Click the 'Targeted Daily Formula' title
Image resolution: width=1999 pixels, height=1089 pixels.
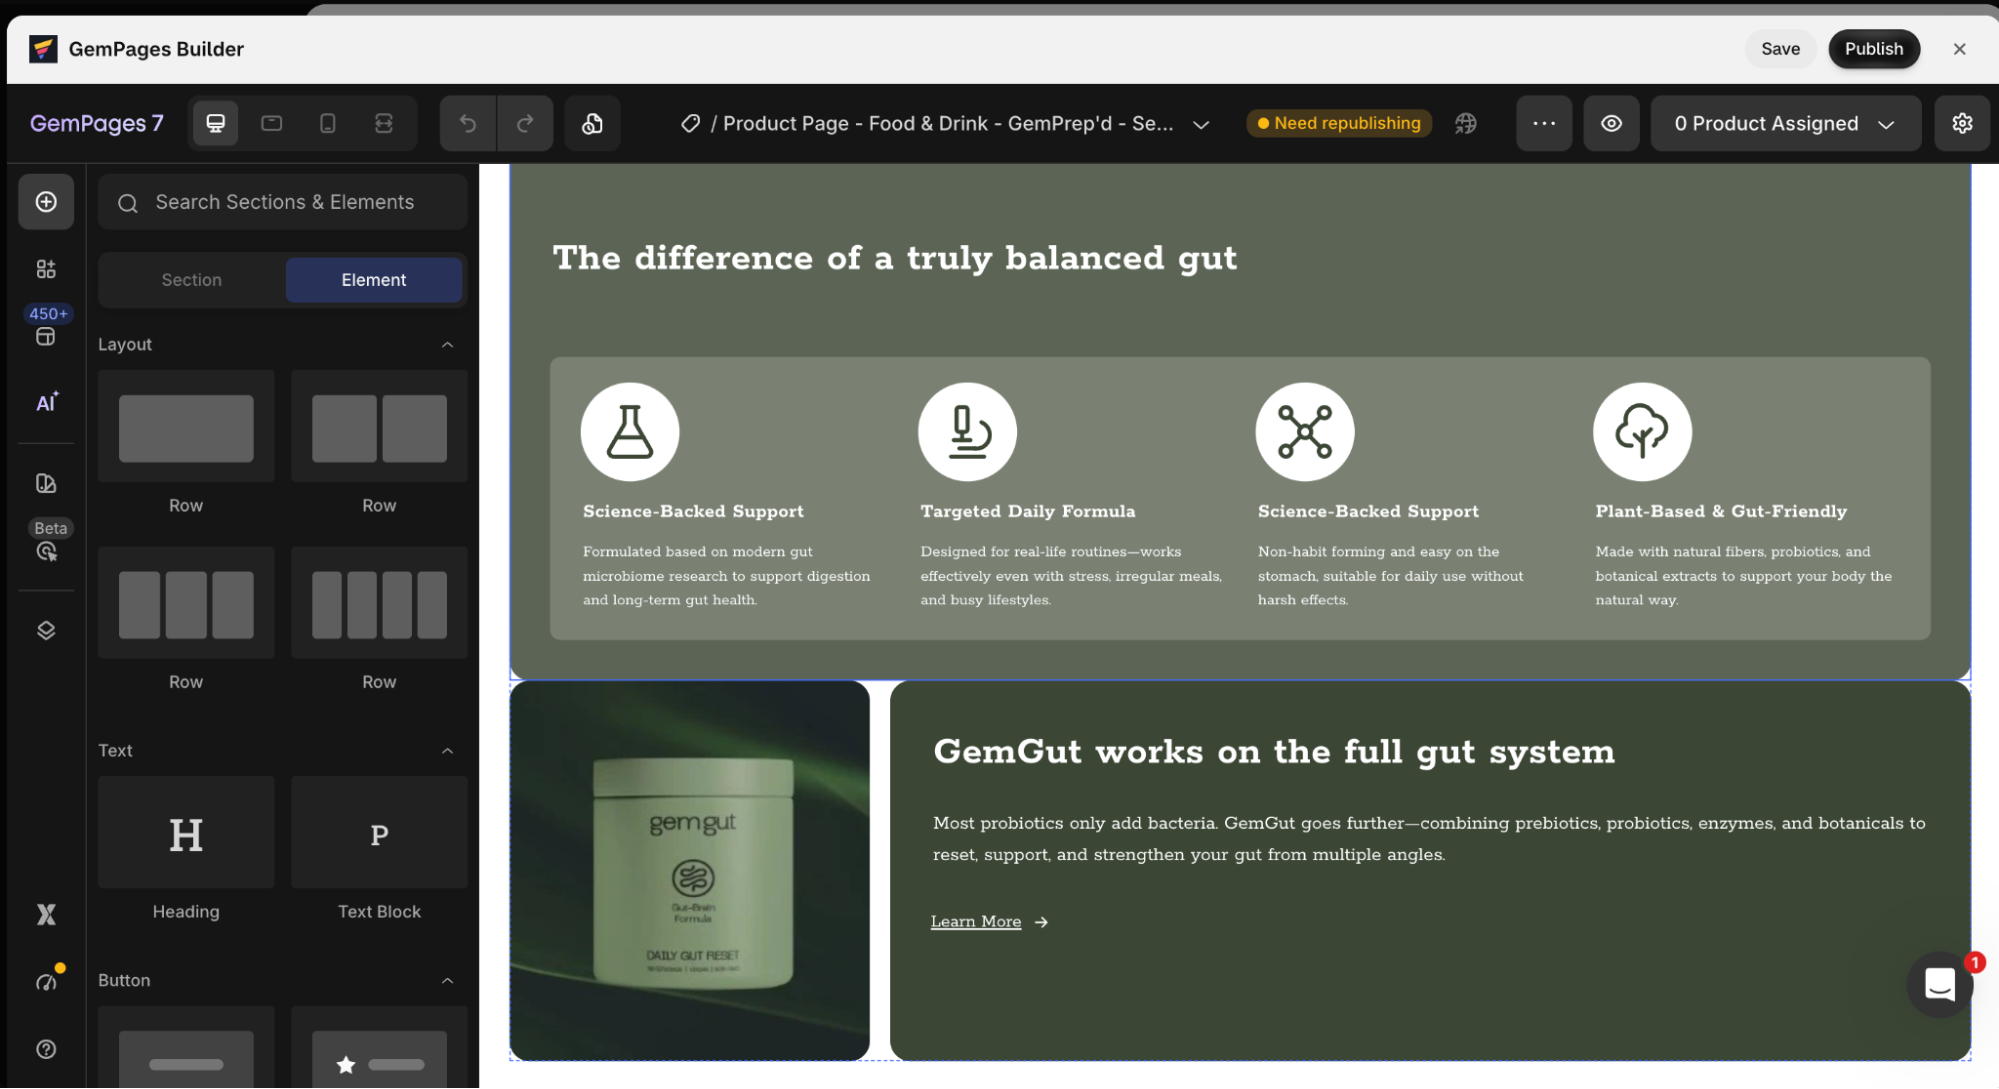[x=1028, y=511]
